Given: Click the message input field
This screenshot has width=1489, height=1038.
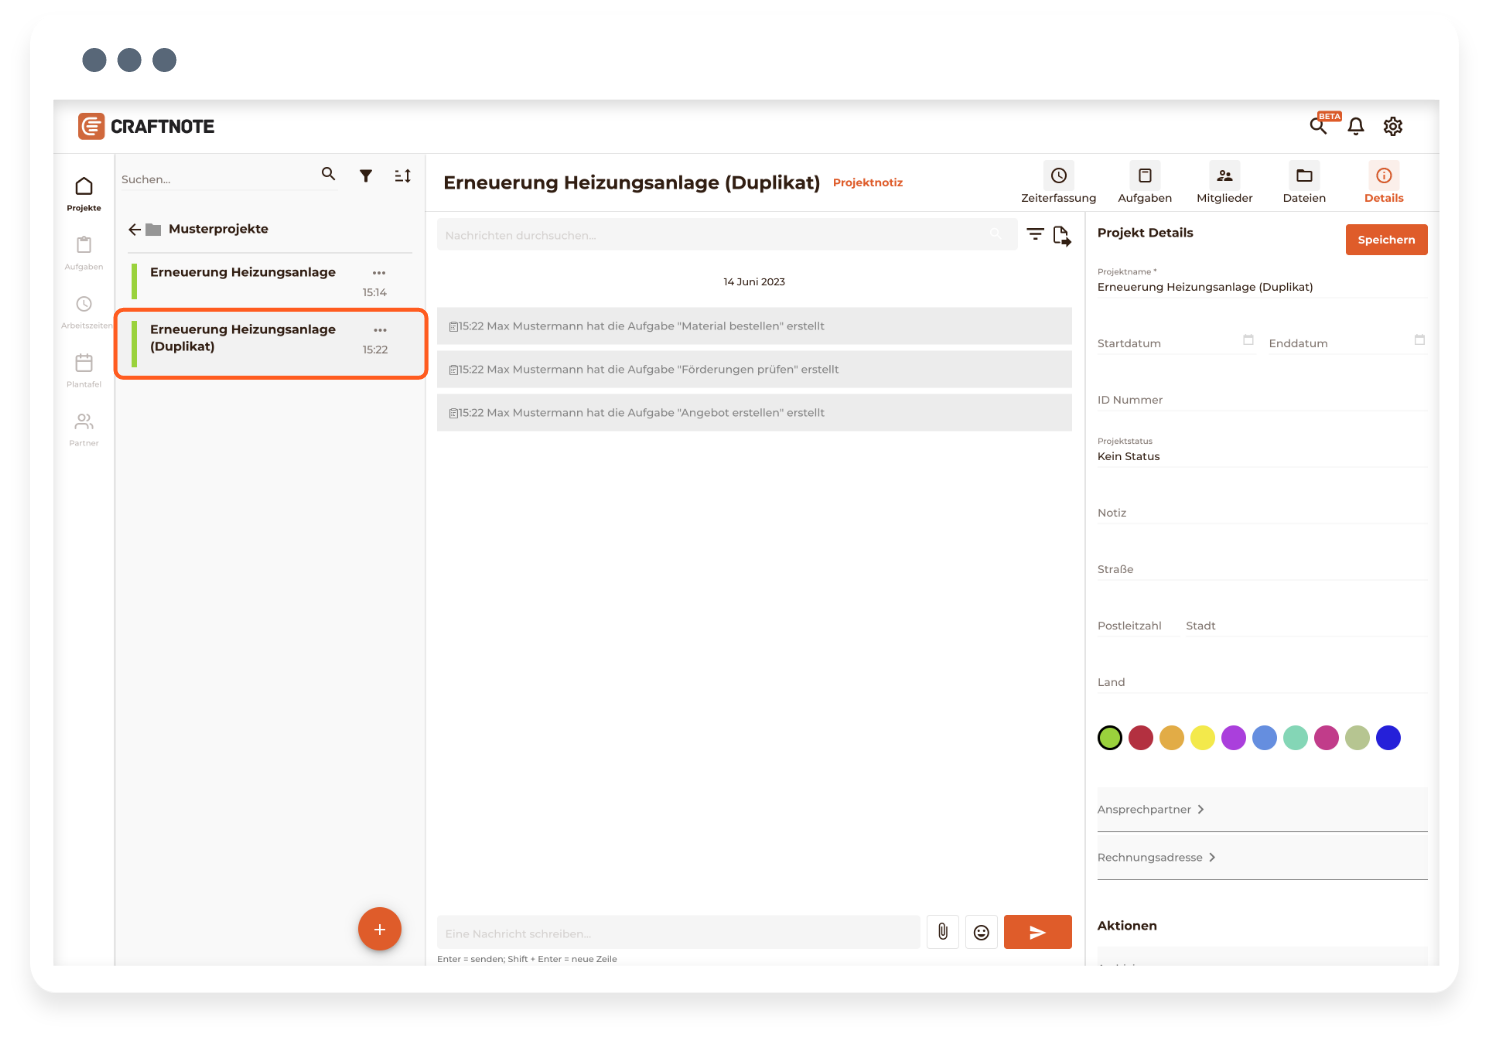Looking at the screenshot, I should (x=678, y=933).
